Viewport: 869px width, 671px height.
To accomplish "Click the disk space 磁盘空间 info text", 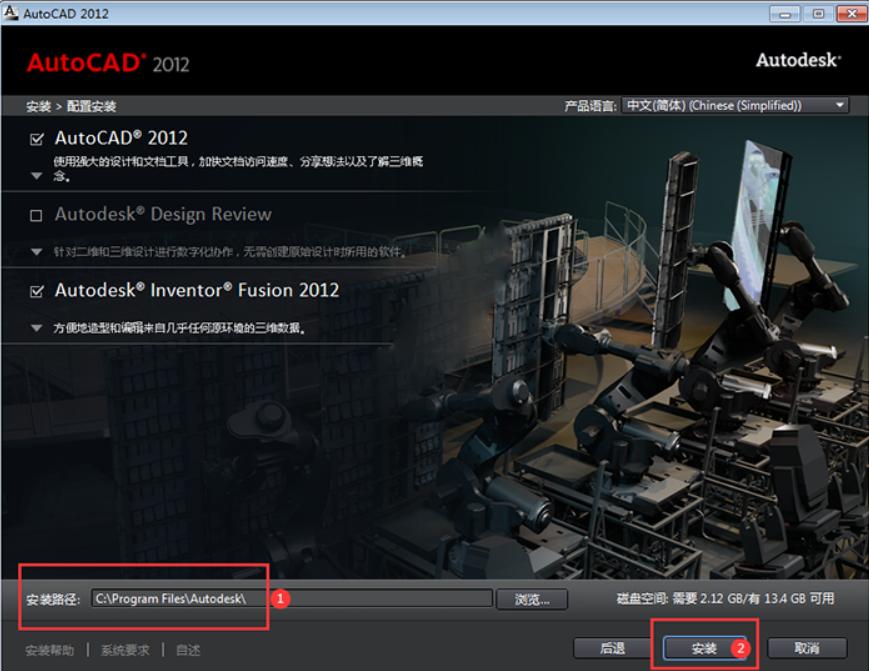I will click(726, 598).
